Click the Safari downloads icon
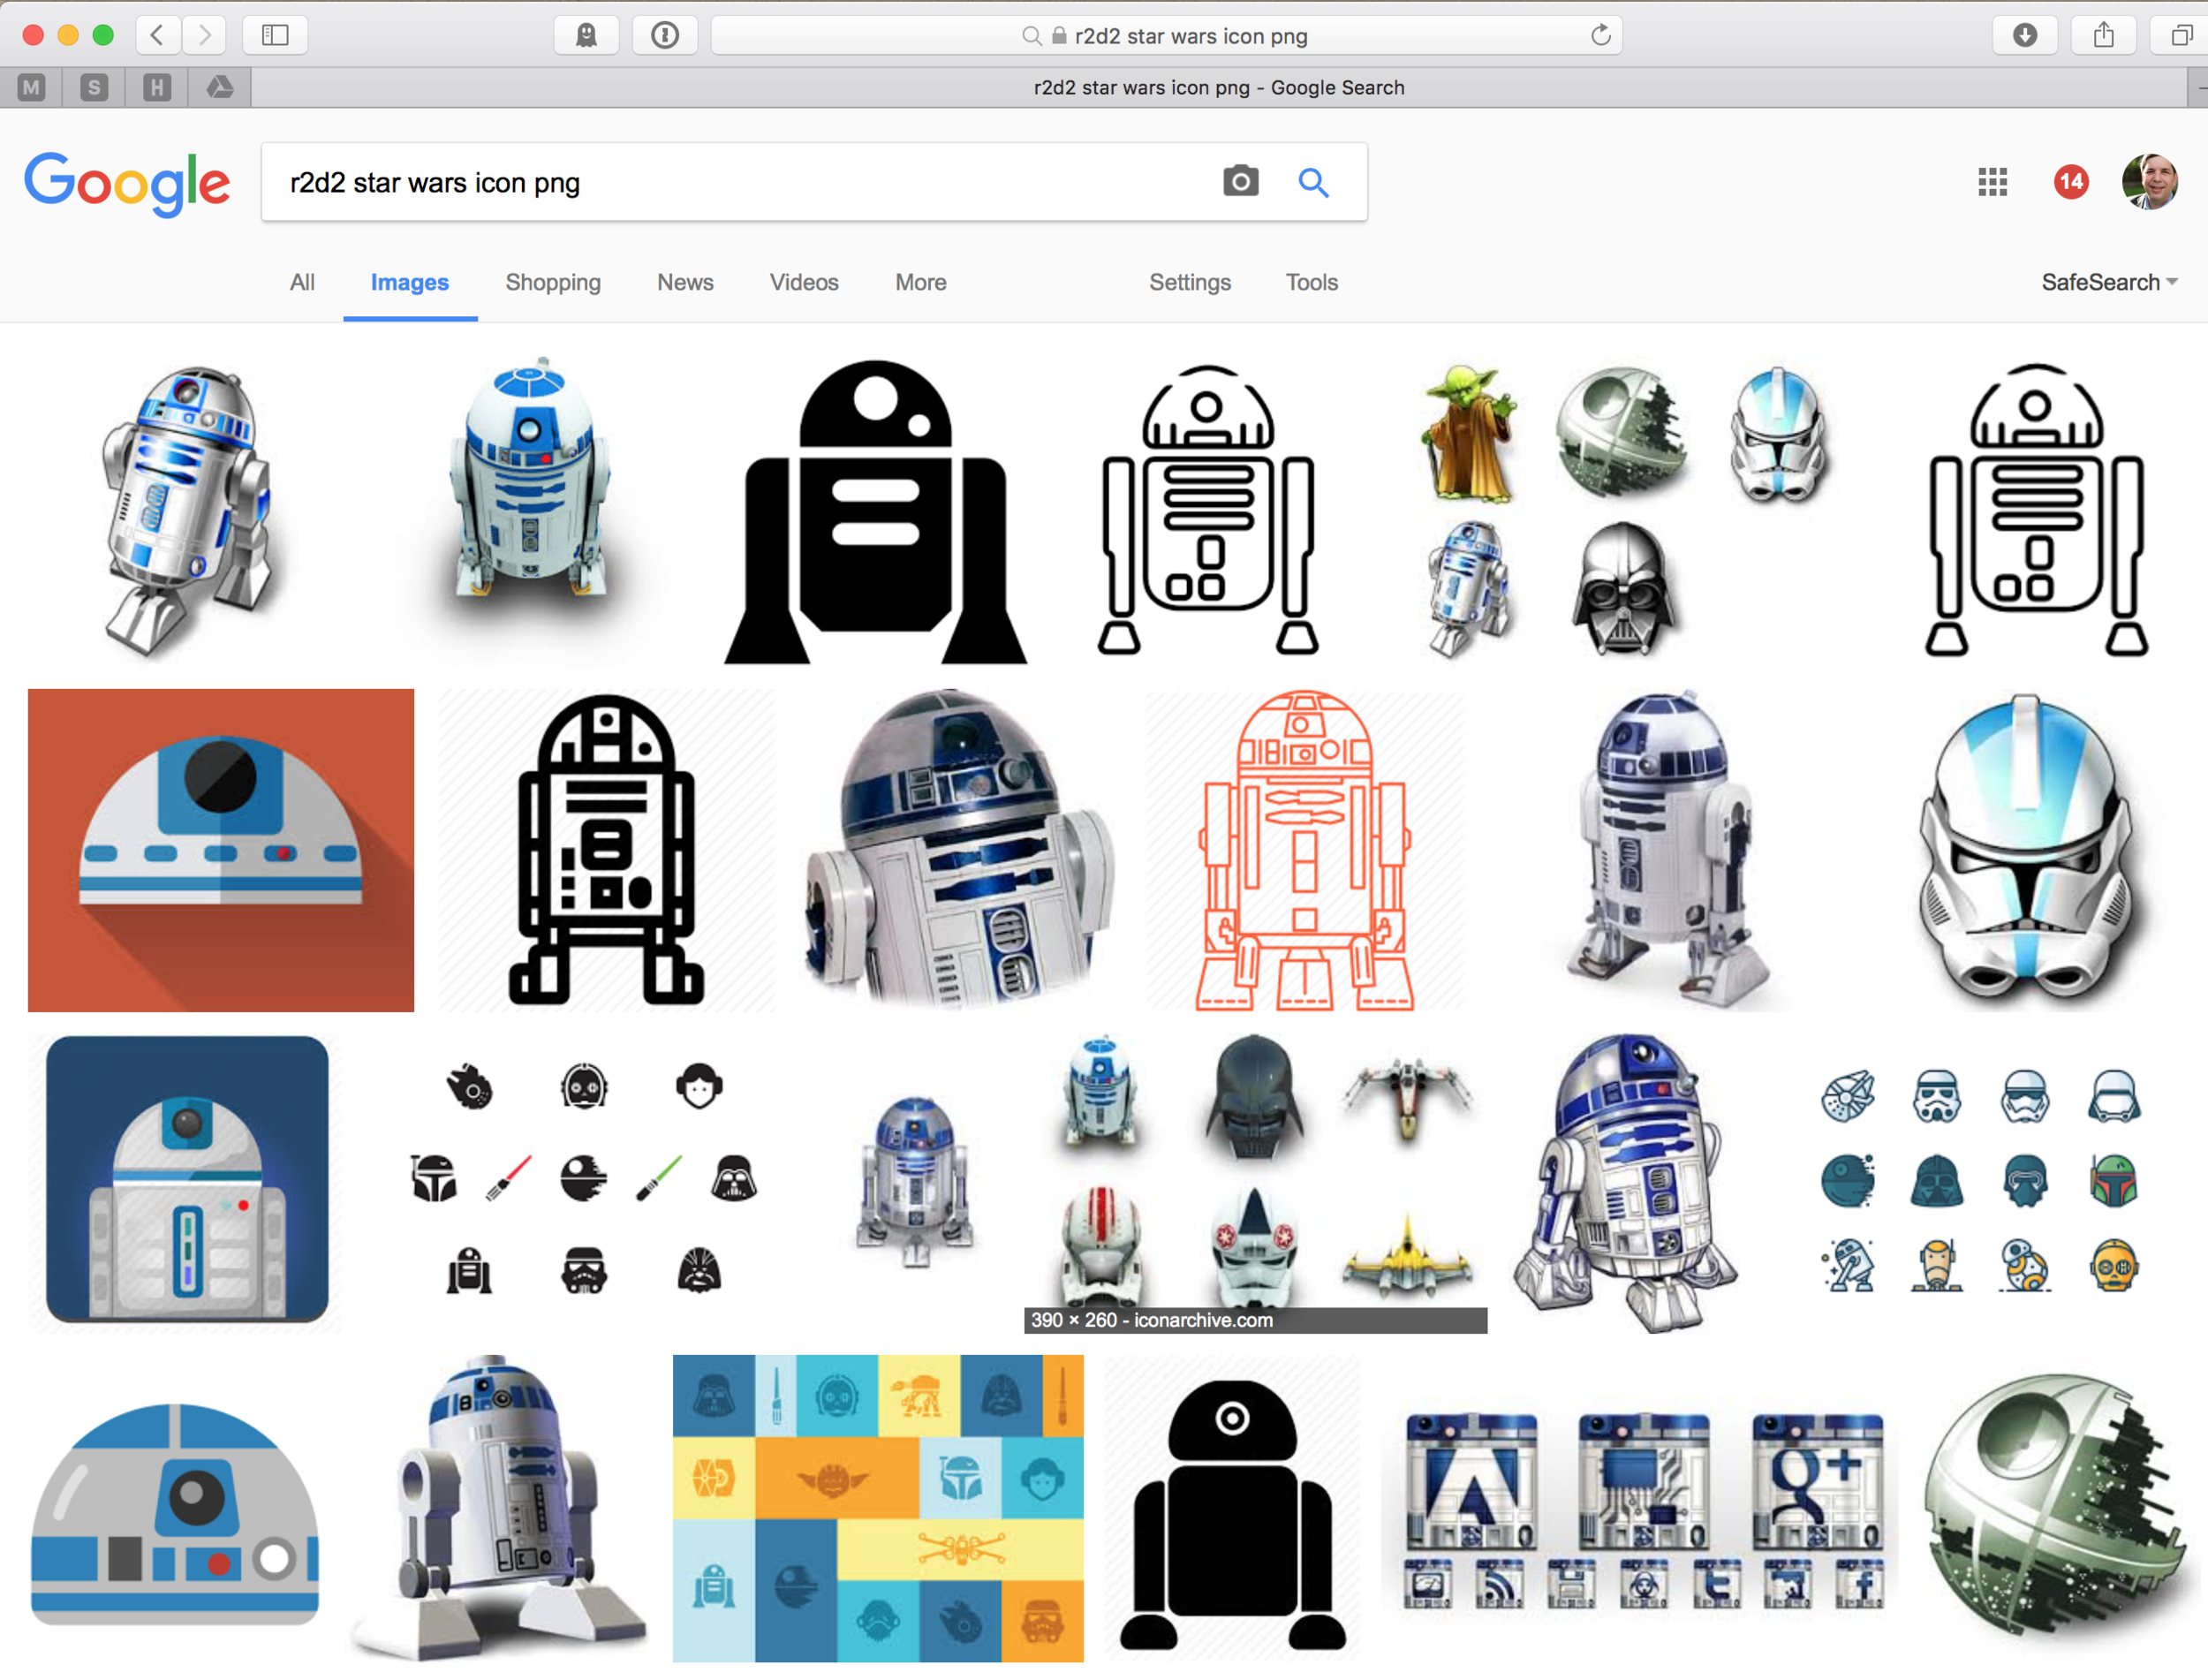This screenshot has height=1680, width=2208. pos(2024,36)
